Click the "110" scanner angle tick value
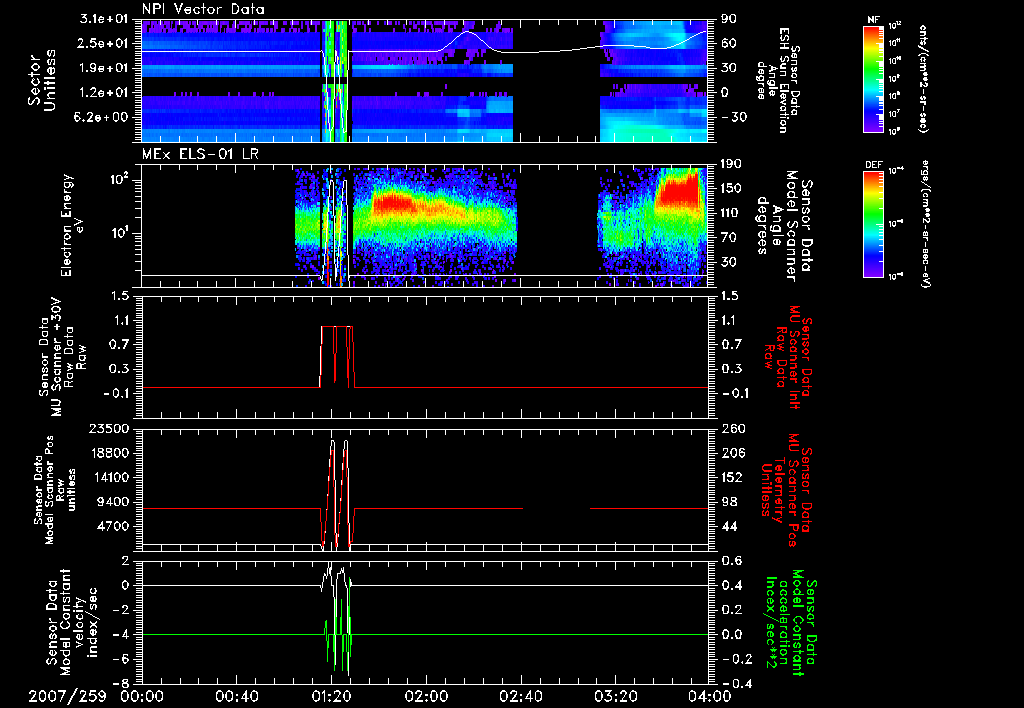Viewport: 1024px width, 708px height. 732,213
